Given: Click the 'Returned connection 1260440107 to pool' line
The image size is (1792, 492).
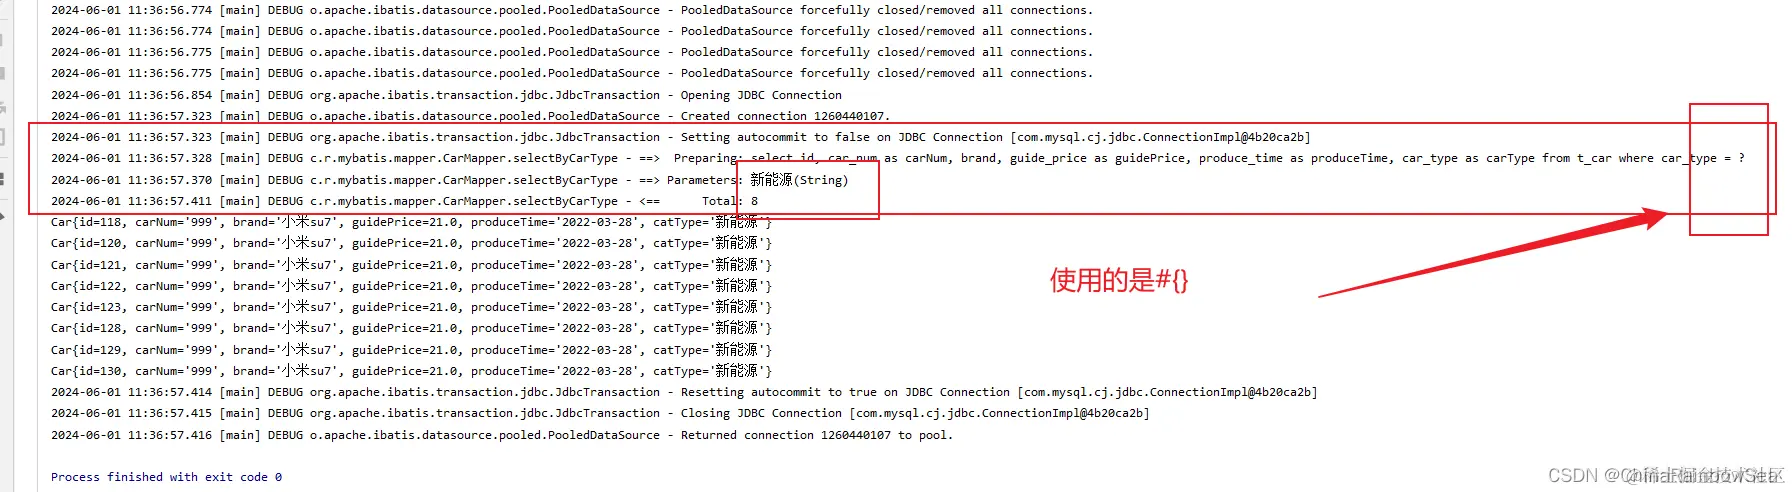Looking at the screenshot, I should tap(502, 435).
